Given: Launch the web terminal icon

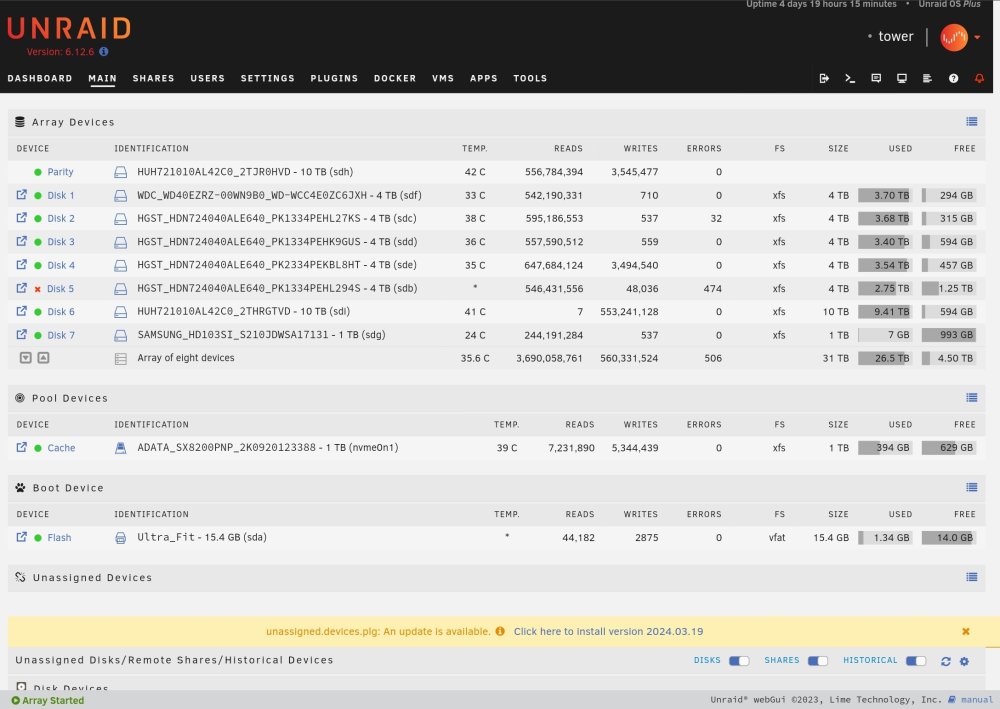Looking at the screenshot, I should click(x=850, y=78).
